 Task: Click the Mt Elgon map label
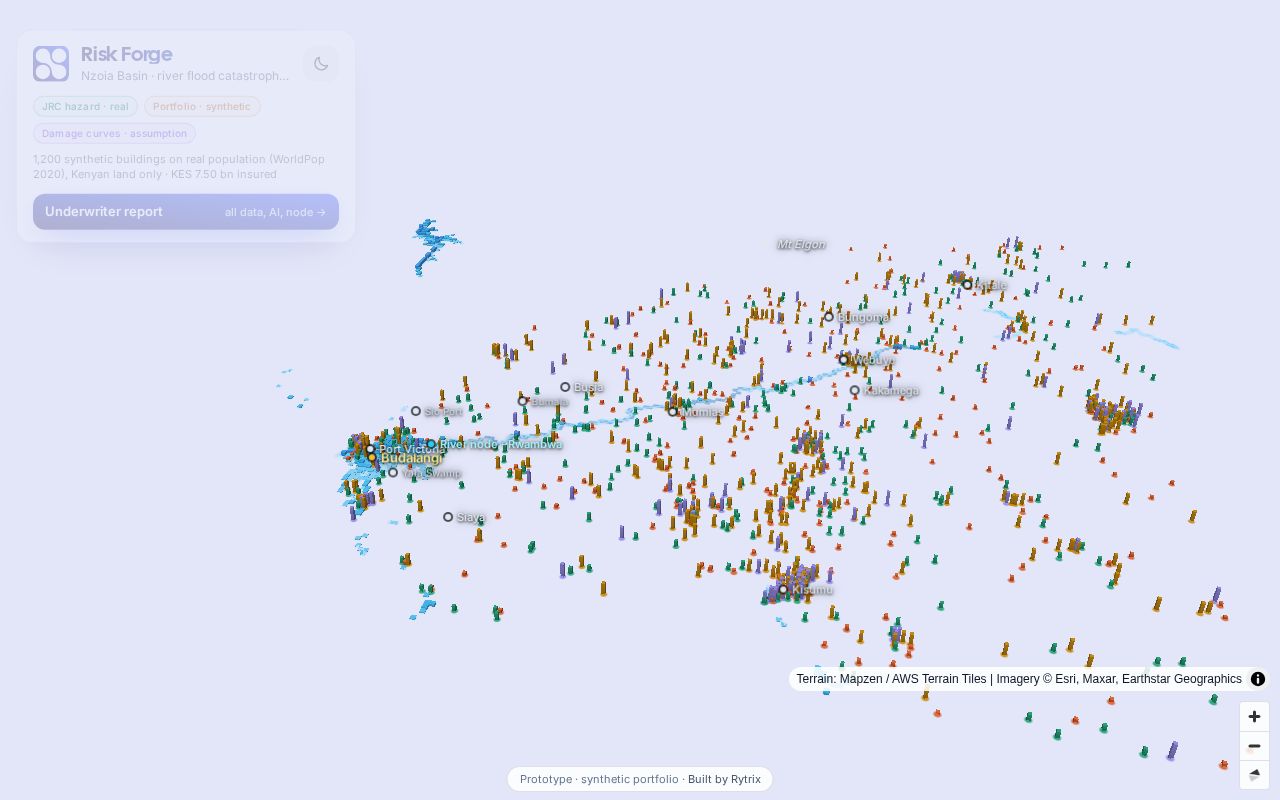pyautogui.click(x=801, y=244)
